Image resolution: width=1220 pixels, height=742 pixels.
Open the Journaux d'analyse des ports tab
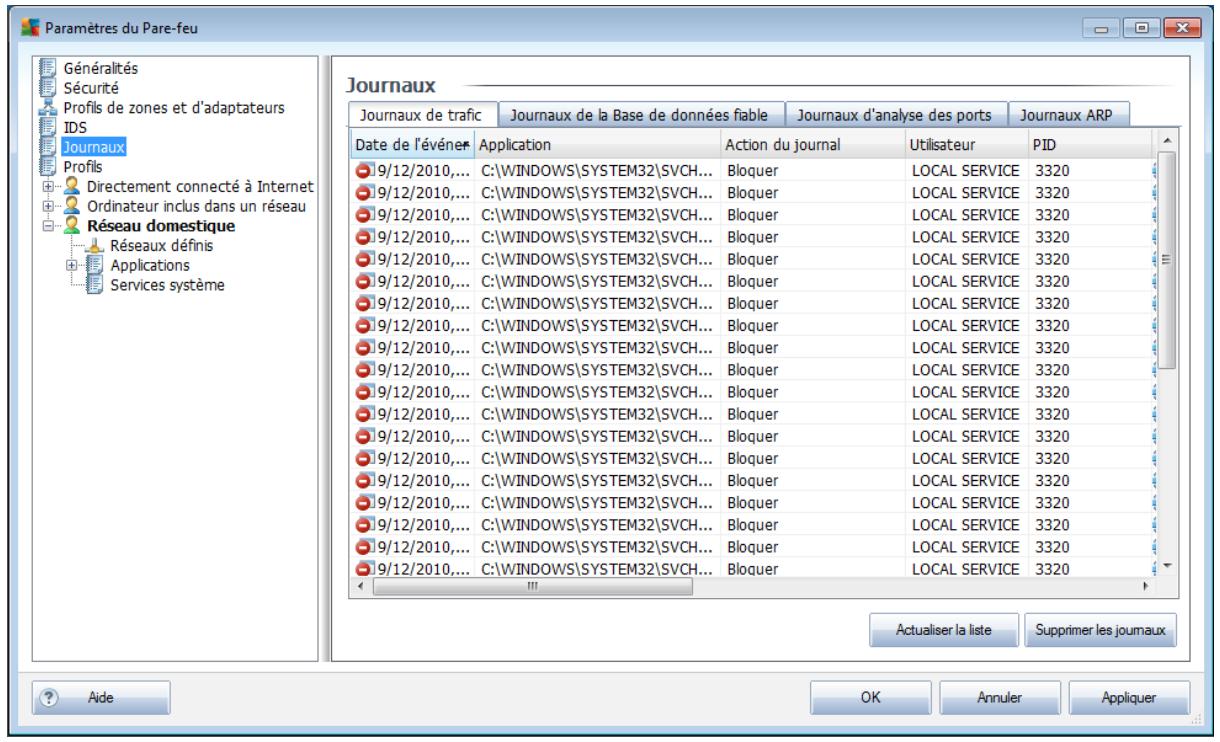(x=896, y=115)
